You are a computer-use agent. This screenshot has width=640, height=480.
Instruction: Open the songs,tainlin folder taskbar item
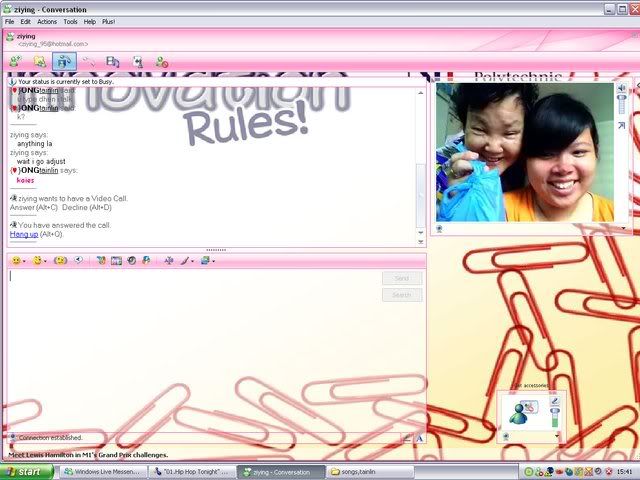click(370, 472)
